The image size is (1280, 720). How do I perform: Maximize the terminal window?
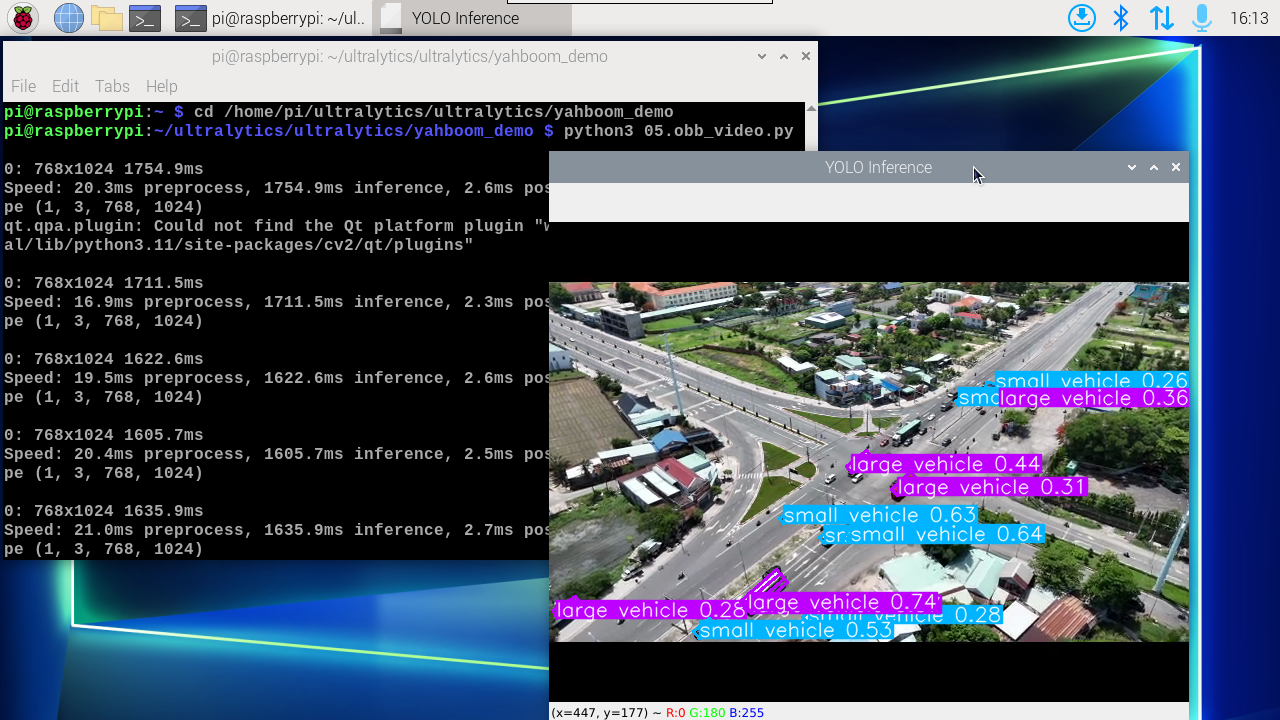pos(784,56)
